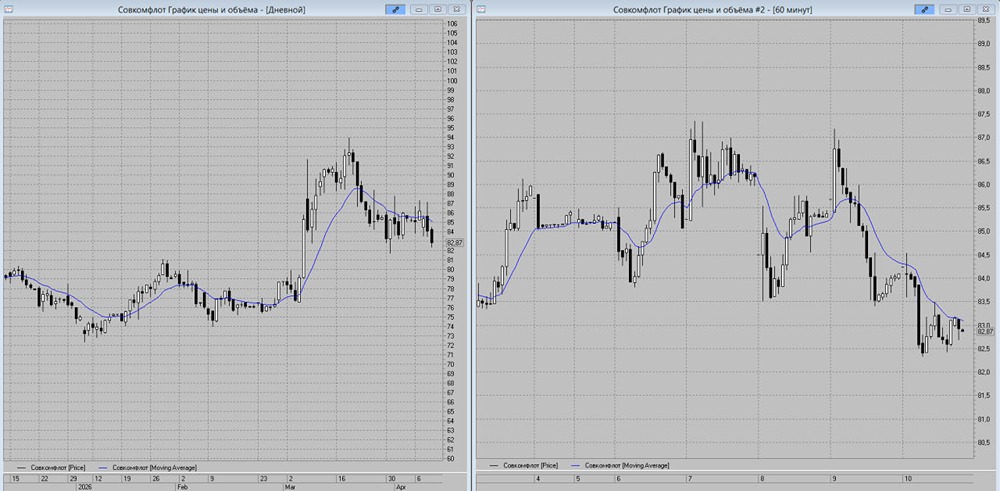Click date label 30 on daily time axis

tap(392, 478)
